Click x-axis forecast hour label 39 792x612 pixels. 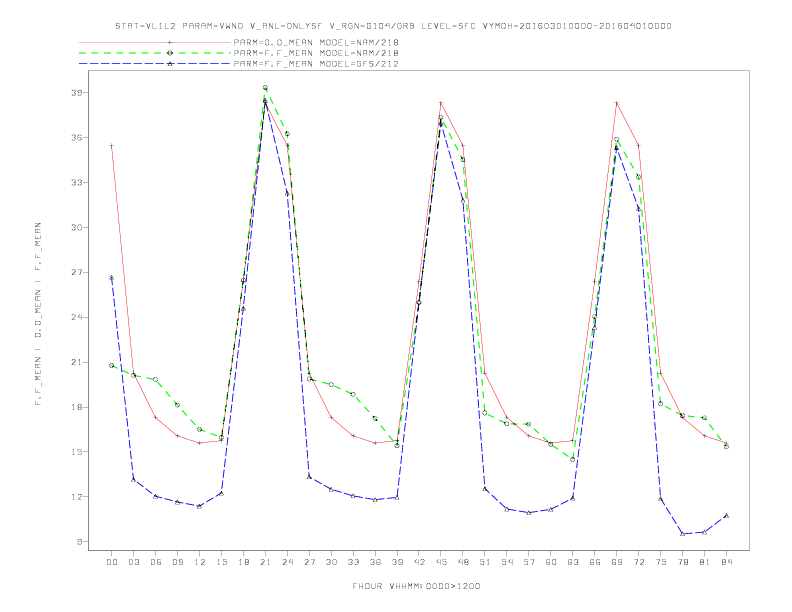397,562
